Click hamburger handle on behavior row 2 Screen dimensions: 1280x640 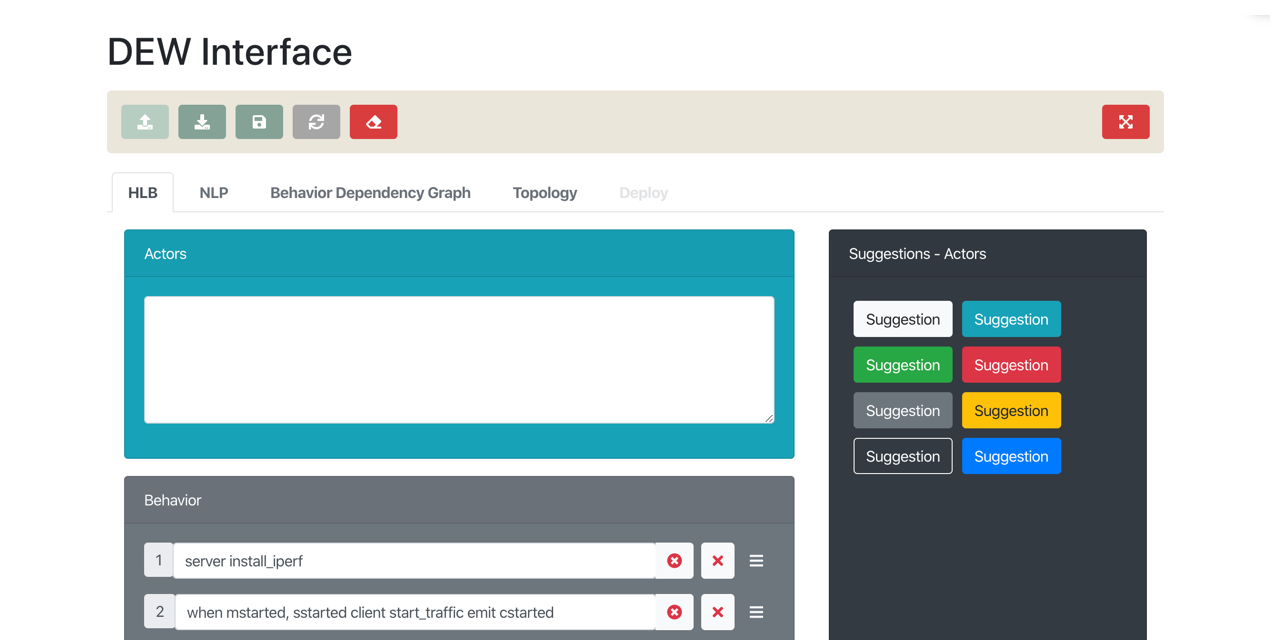tap(756, 612)
